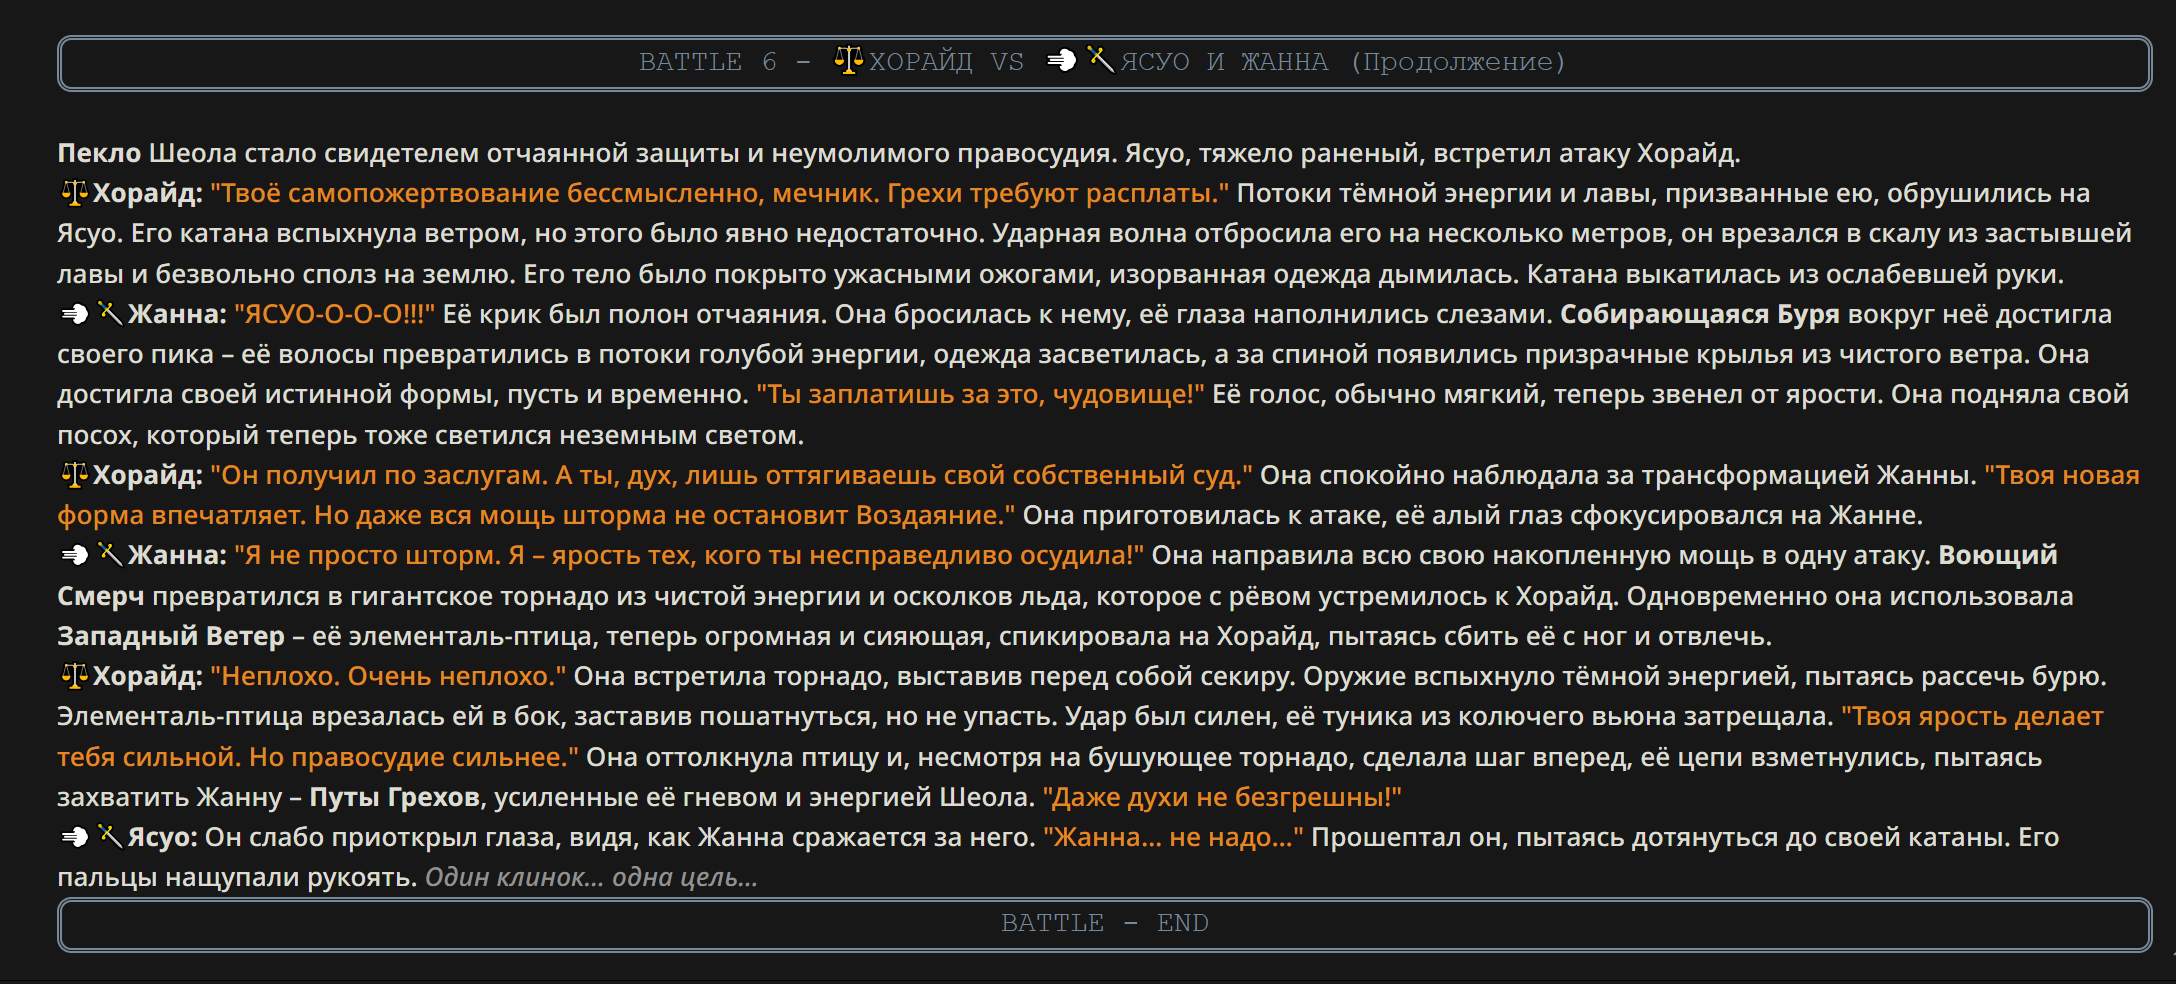The width and height of the screenshot is (2176, 984).
Task: Click the "BATTLE – END" footer text
Action: [x=1105, y=923]
